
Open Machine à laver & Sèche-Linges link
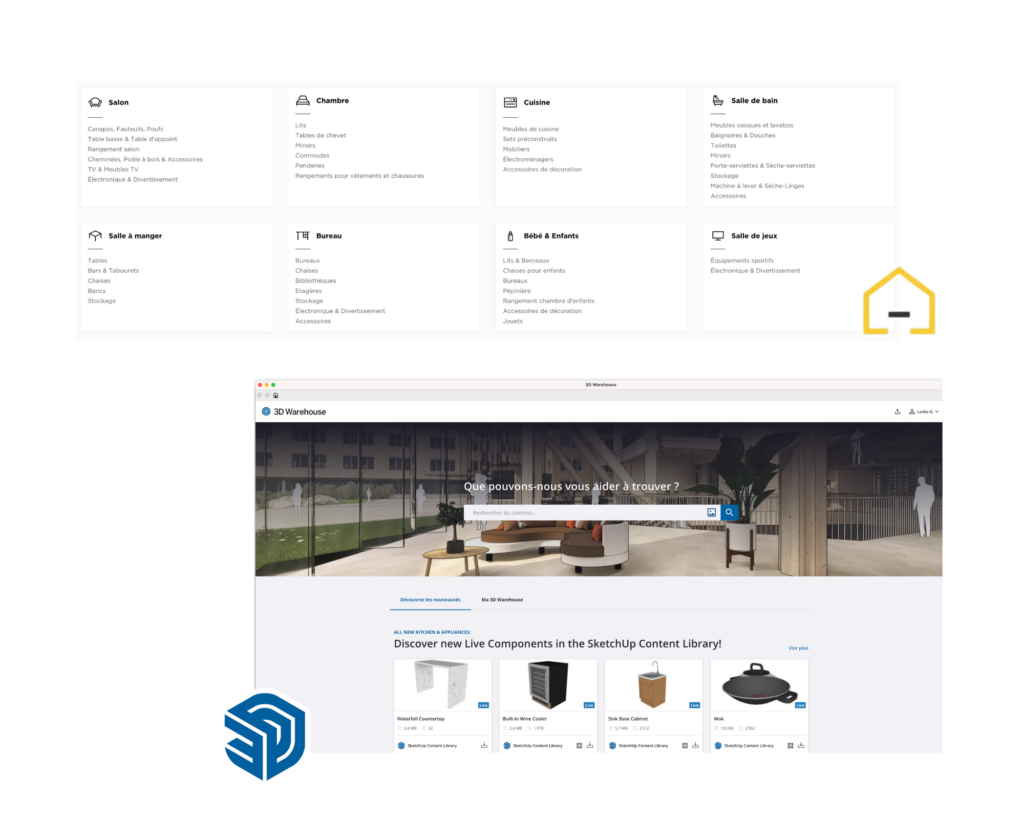pyautogui.click(x=758, y=186)
